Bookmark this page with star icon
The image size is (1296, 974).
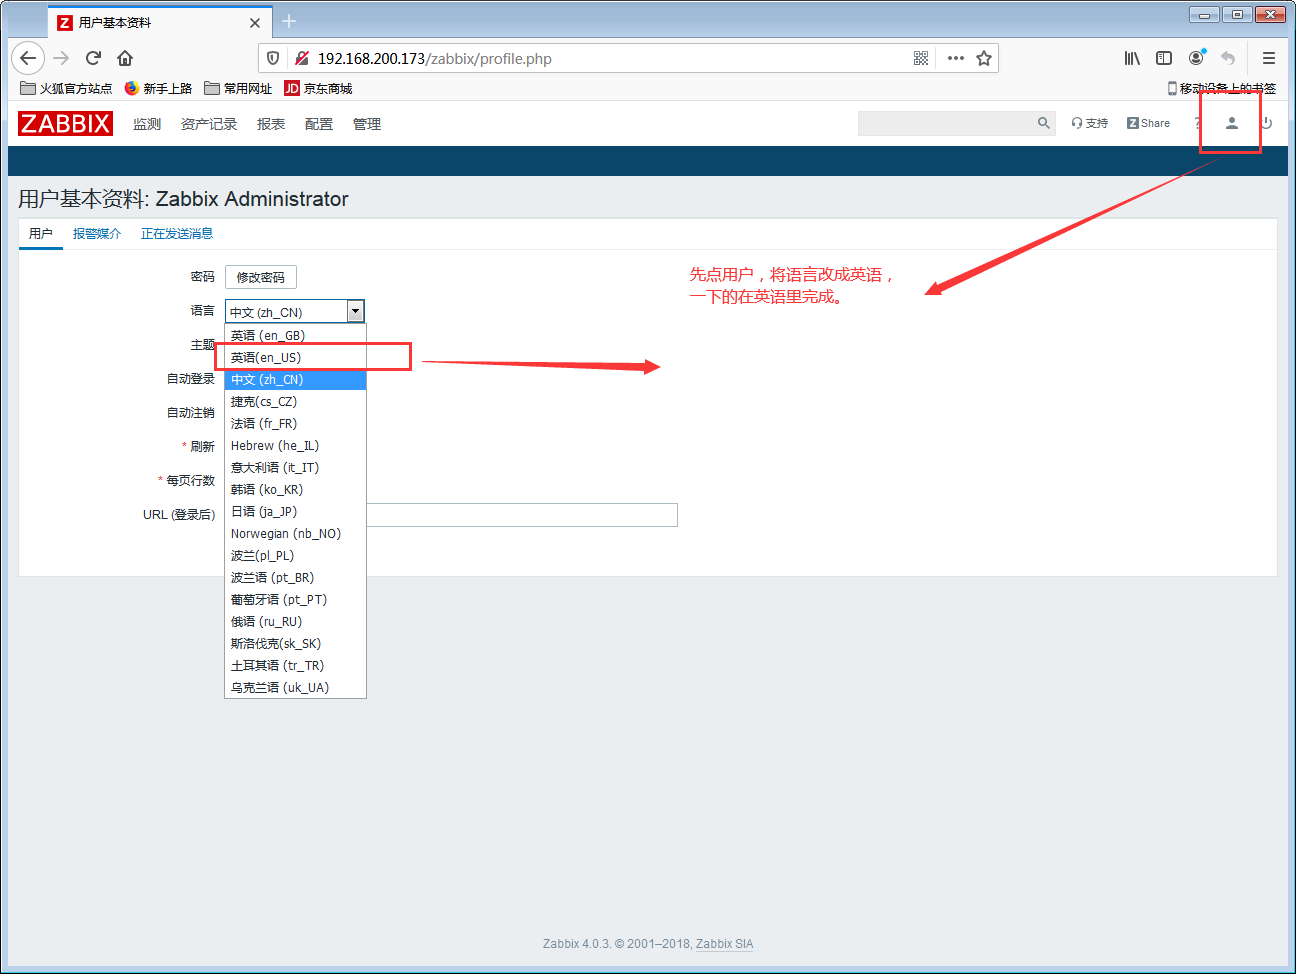(x=984, y=58)
